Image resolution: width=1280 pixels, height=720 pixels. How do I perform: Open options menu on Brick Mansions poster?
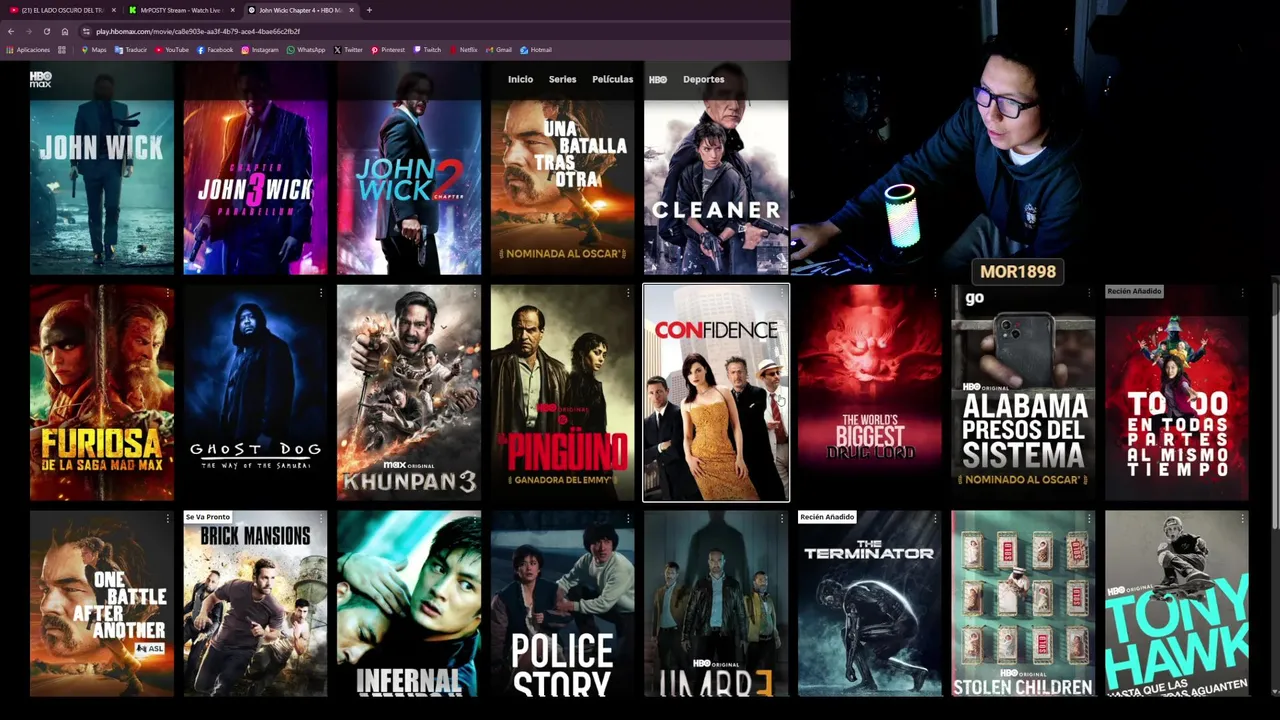click(321, 519)
